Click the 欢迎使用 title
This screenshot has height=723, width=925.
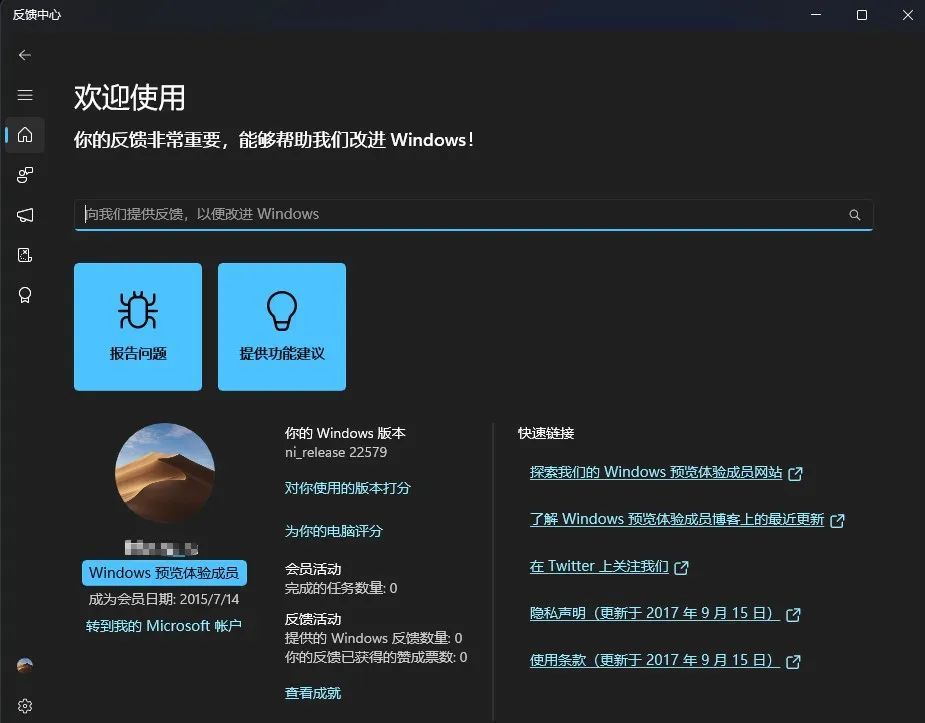(130, 97)
